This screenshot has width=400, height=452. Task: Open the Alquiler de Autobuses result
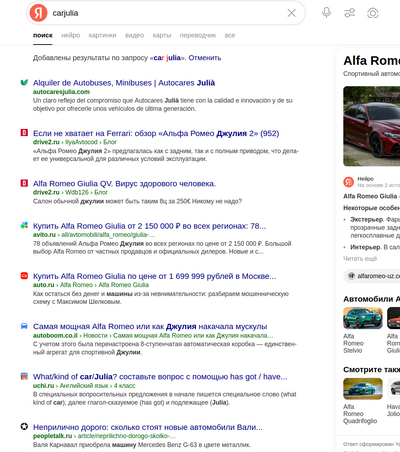pyautogui.click(x=124, y=83)
